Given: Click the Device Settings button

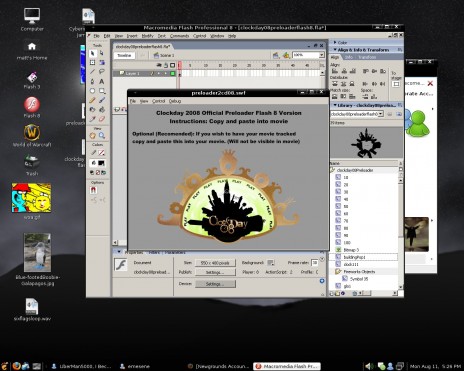Looking at the screenshot, I should click(x=215, y=284).
